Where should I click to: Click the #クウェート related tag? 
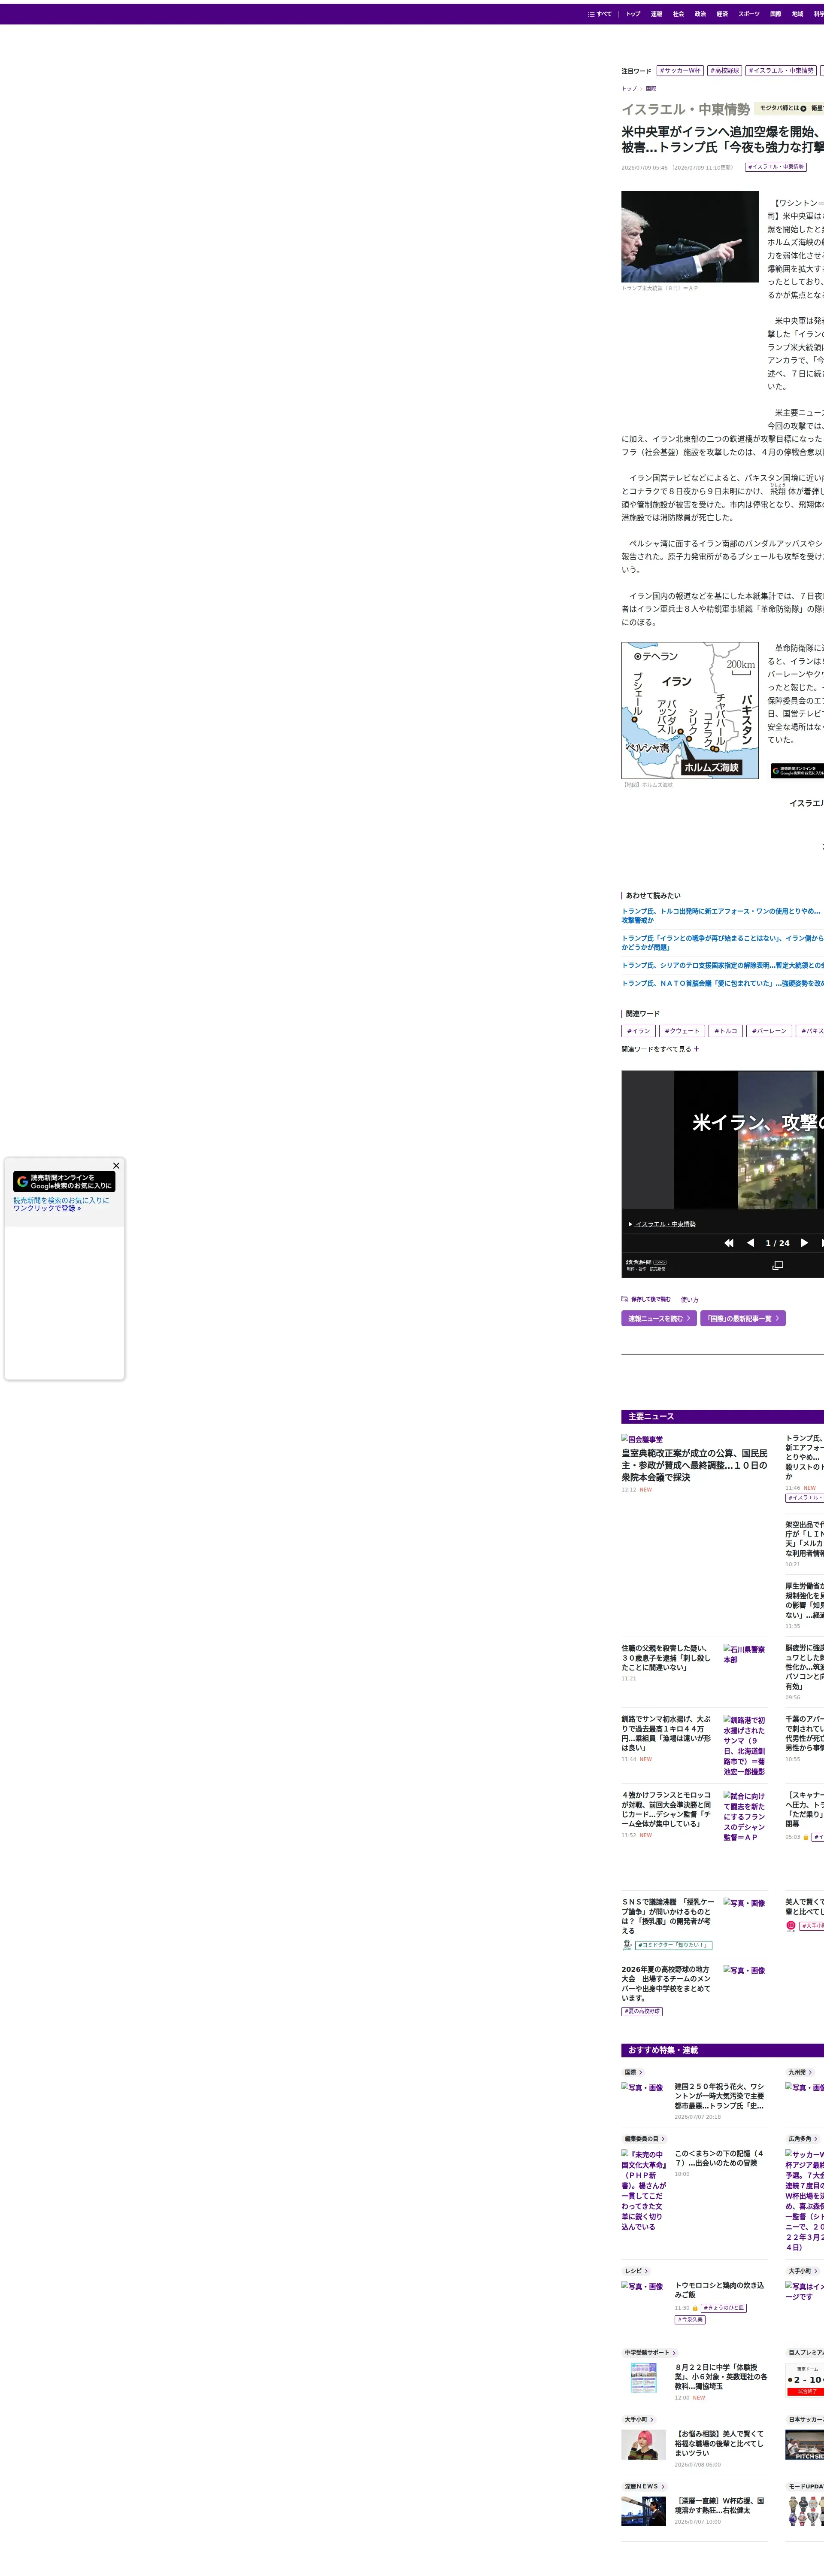(x=682, y=1031)
